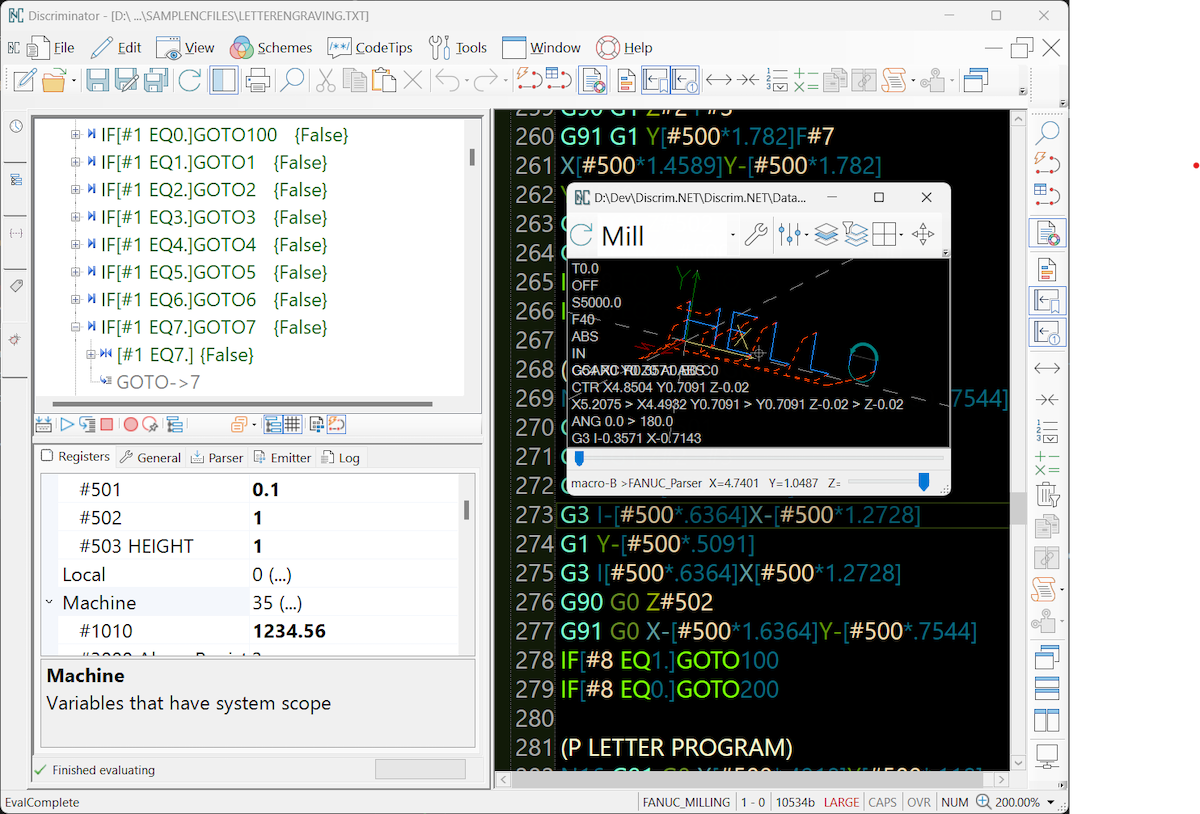The width and height of the screenshot is (1200, 814).
Task: Expand the IF[#1 EQ3.]GOTO3 tree node
Action: (76, 217)
